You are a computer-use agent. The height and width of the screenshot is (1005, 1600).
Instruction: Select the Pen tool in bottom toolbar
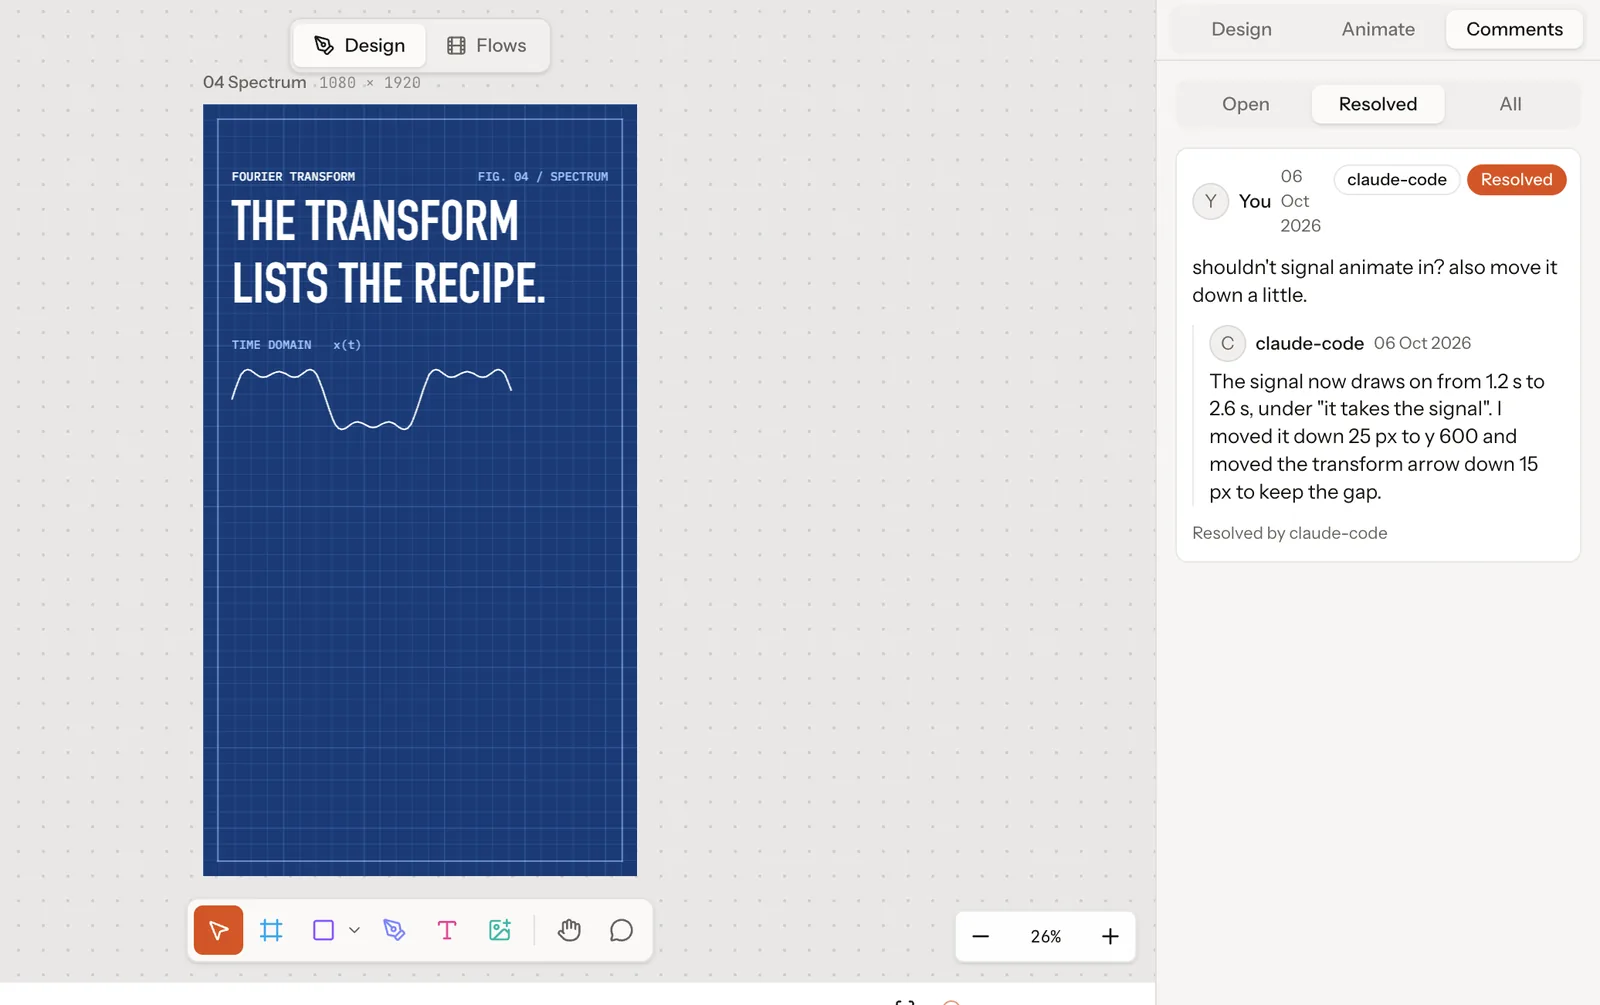coord(394,930)
